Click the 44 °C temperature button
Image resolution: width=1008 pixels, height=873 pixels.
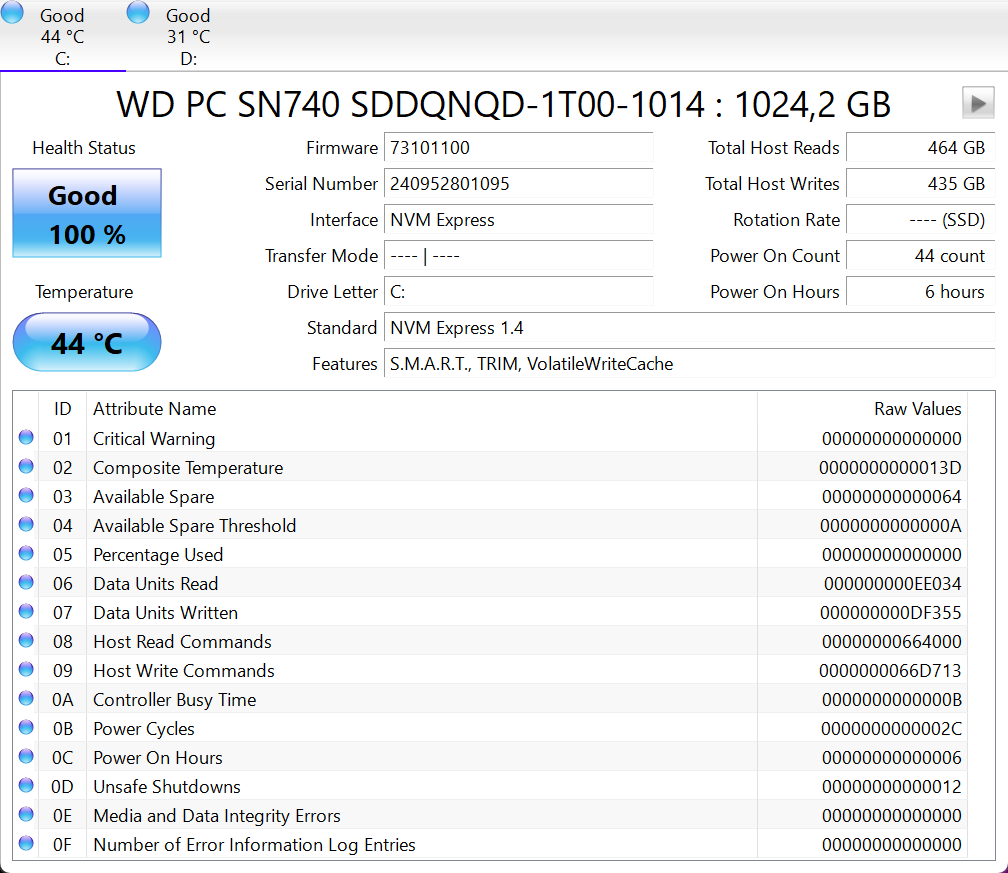[87, 343]
